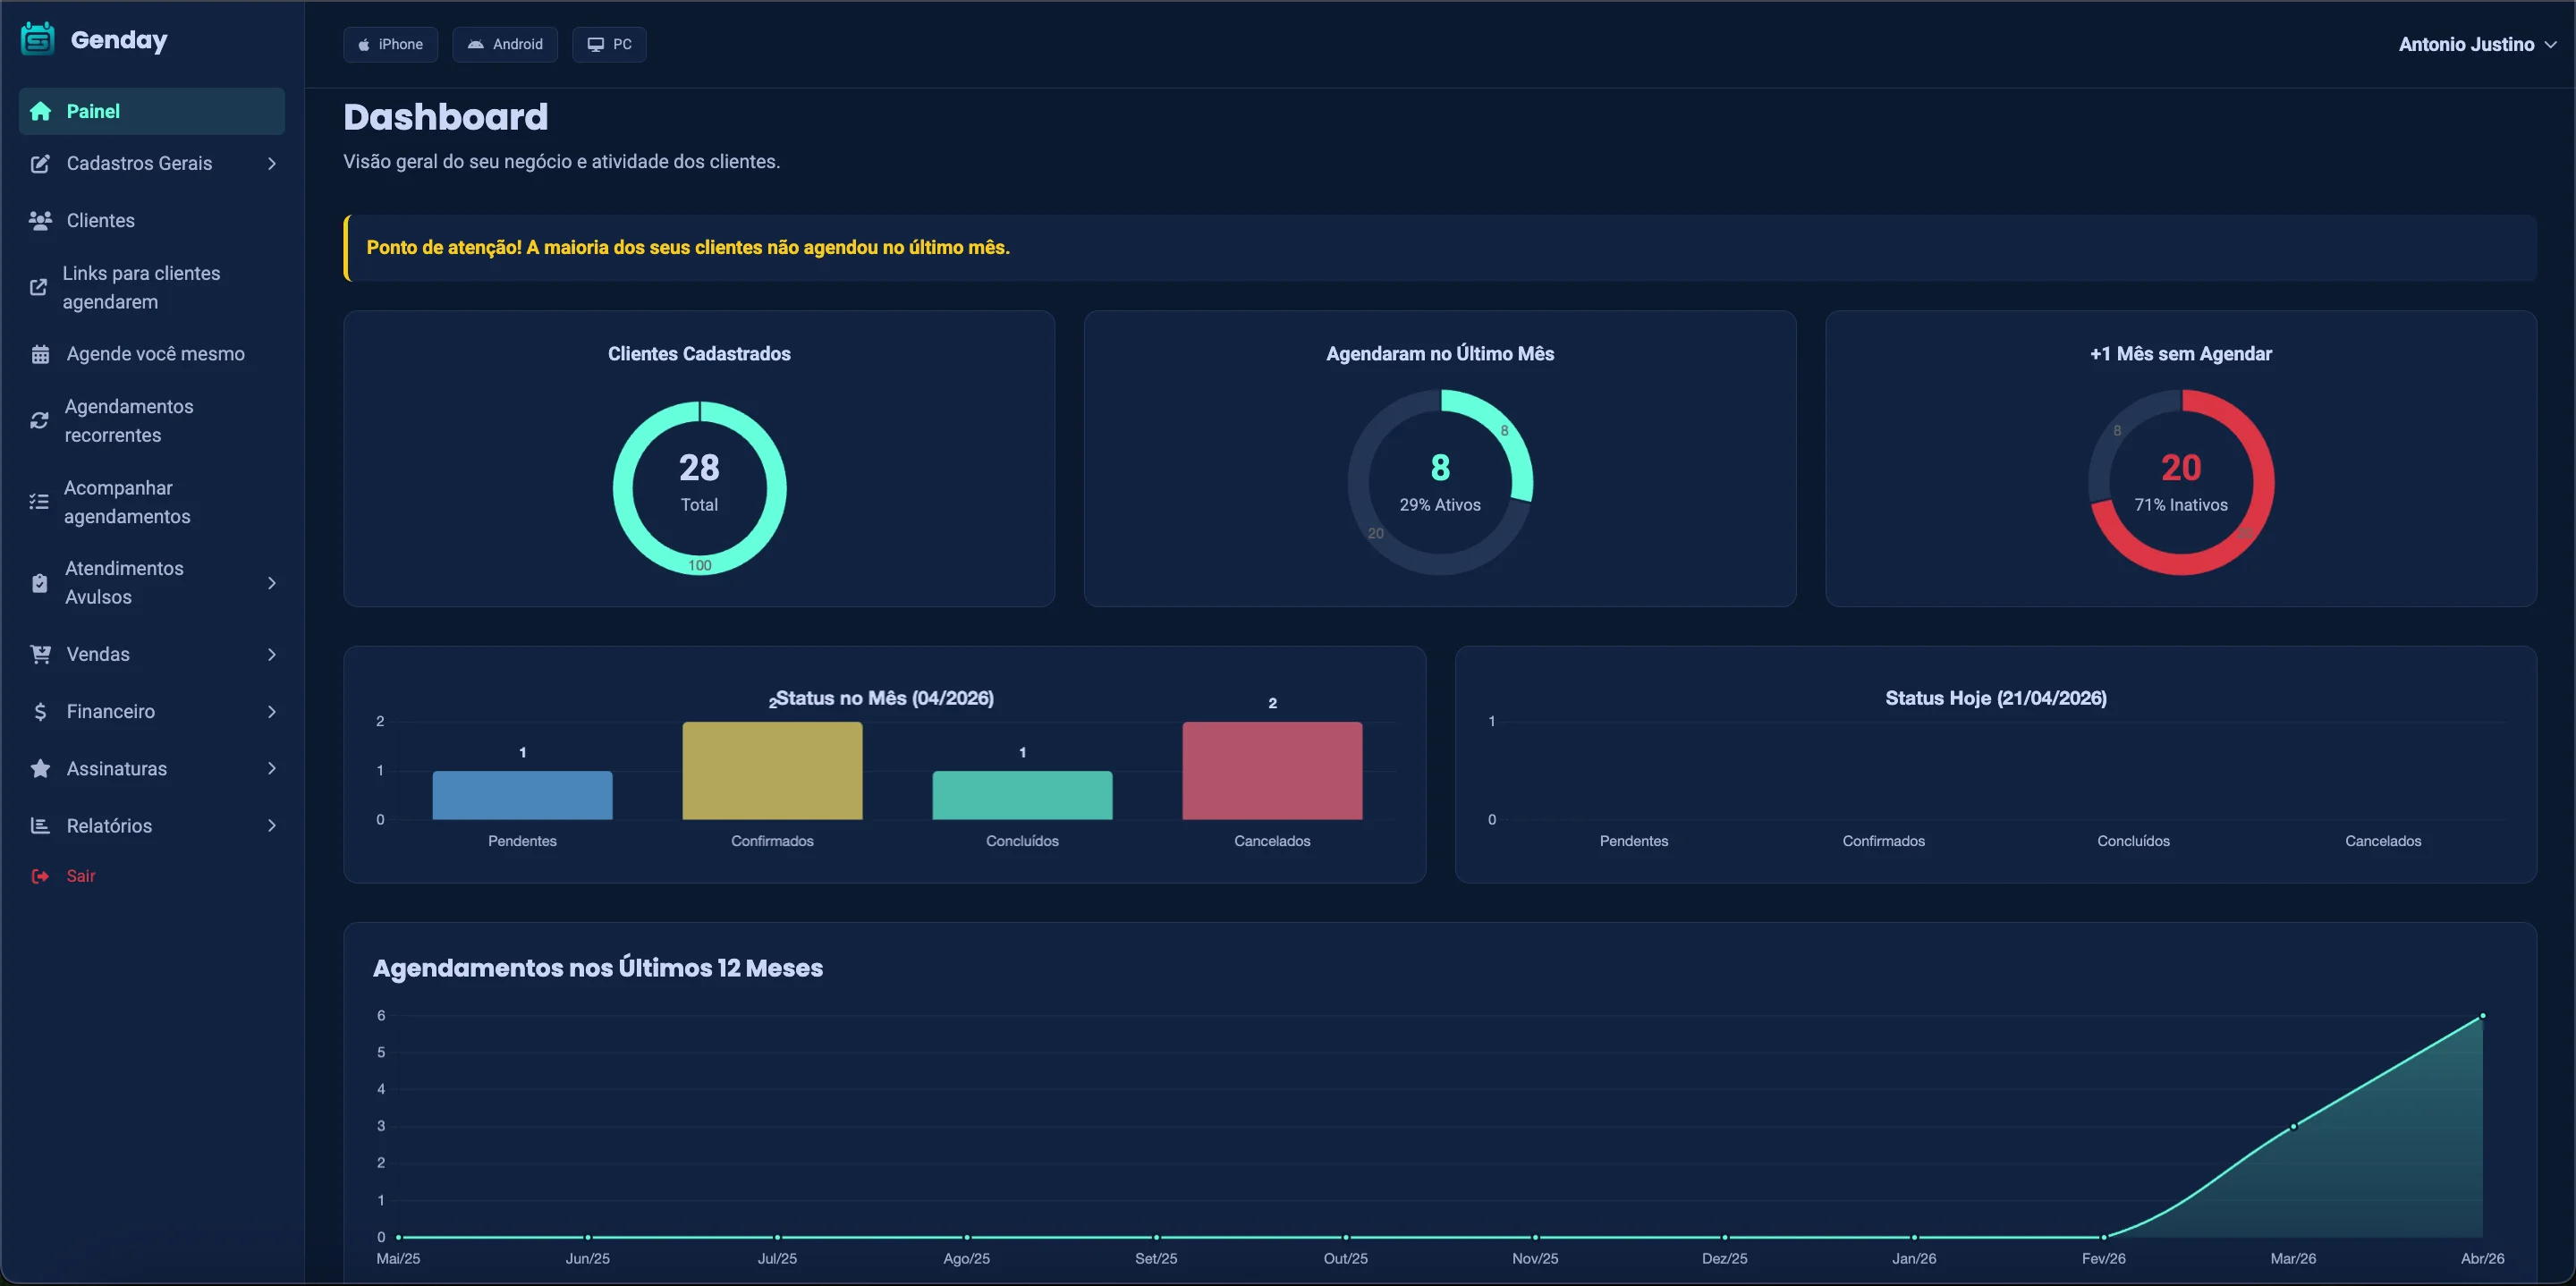This screenshot has width=2576, height=1286.
Task: Expand the Financeiro submenu arrow
Action: pyautogui.click(x=272, y=711)
